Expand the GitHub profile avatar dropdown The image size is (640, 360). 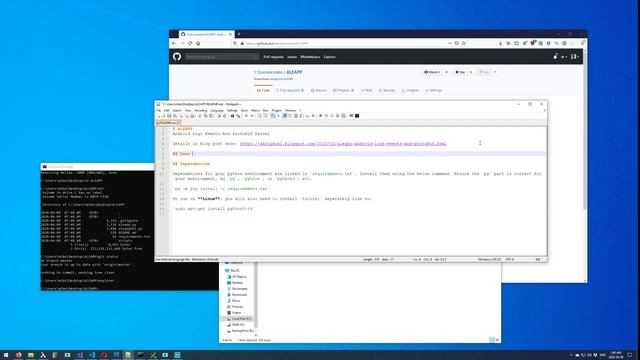575,57
